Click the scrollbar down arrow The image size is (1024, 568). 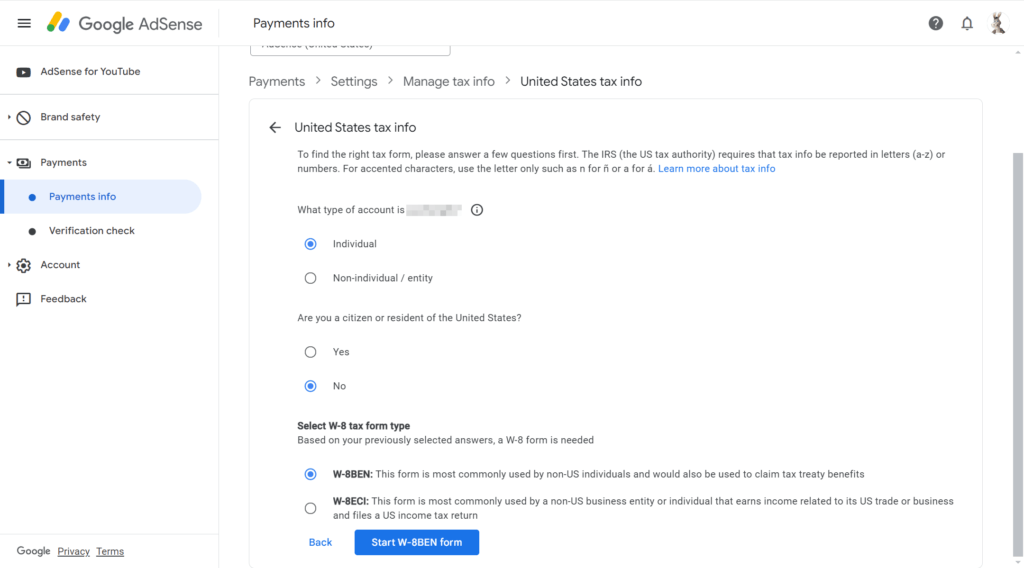click(x=1017, y=562)
